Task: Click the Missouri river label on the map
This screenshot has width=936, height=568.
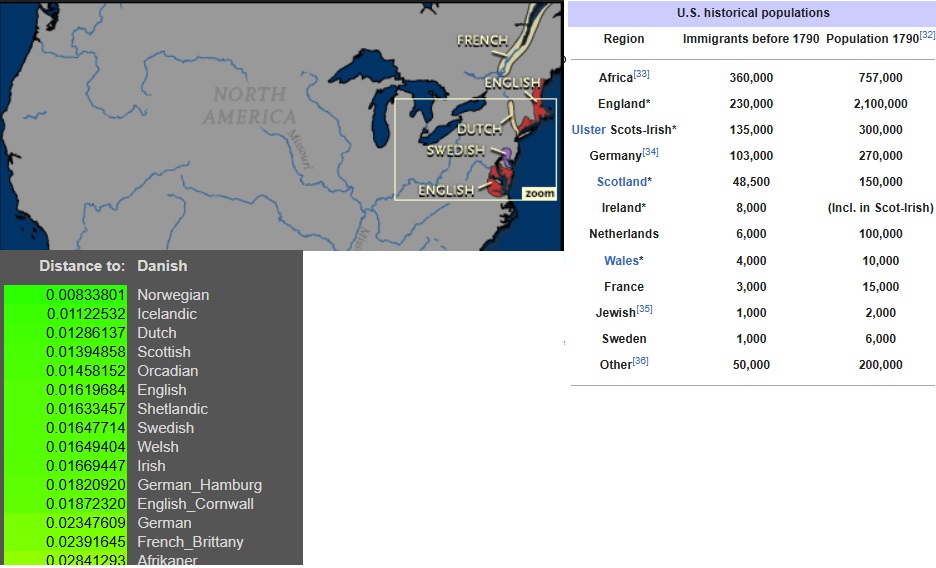Action: 300,149
